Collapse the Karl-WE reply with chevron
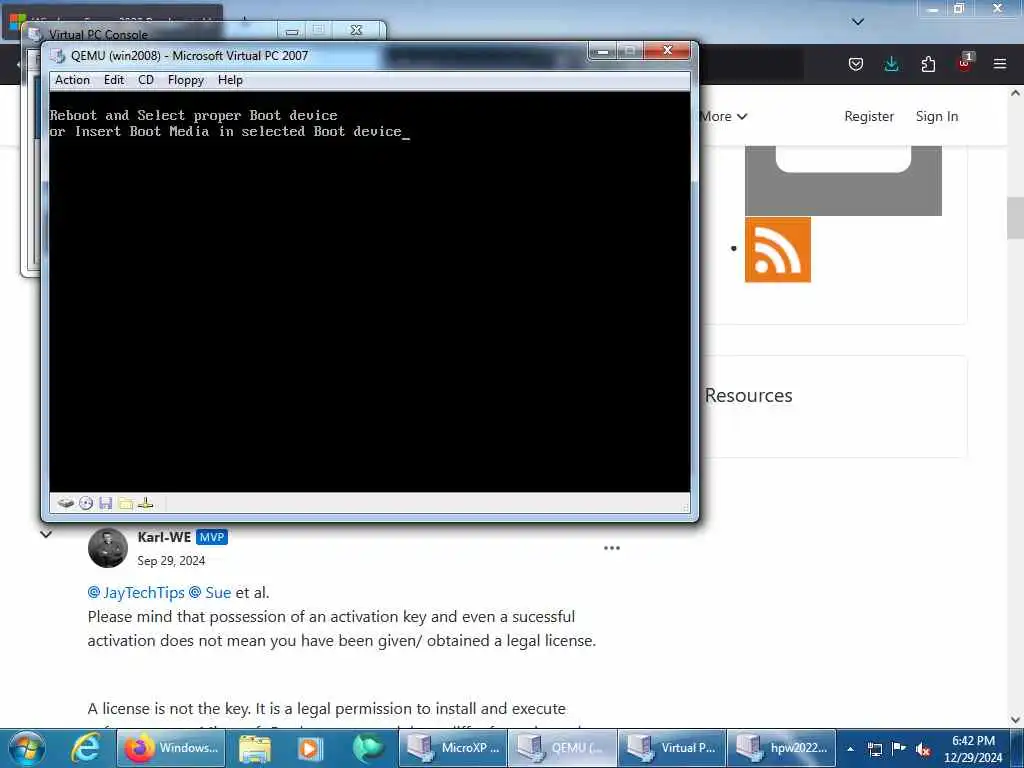The width and height of the screenshot is (1024, 768). coord(46,534)
